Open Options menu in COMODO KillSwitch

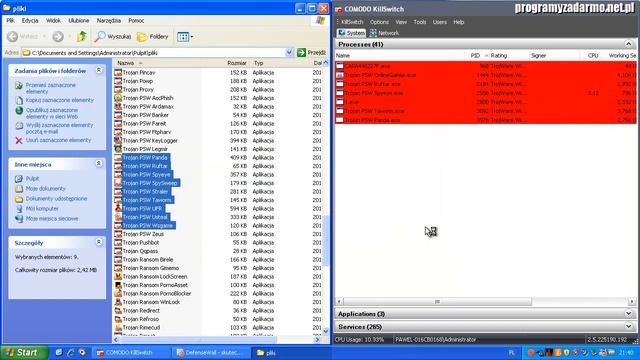coord(379,22)
